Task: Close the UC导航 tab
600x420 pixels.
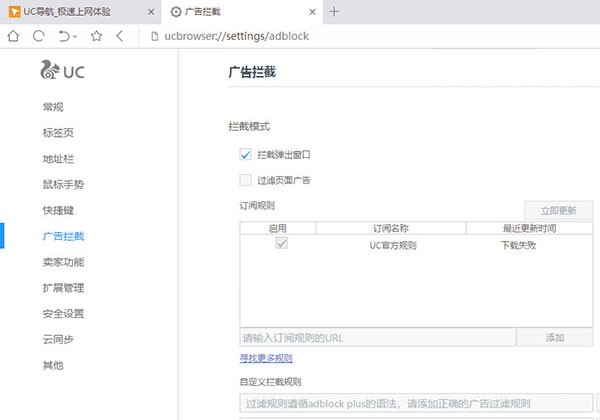Action: click(151, 12)
